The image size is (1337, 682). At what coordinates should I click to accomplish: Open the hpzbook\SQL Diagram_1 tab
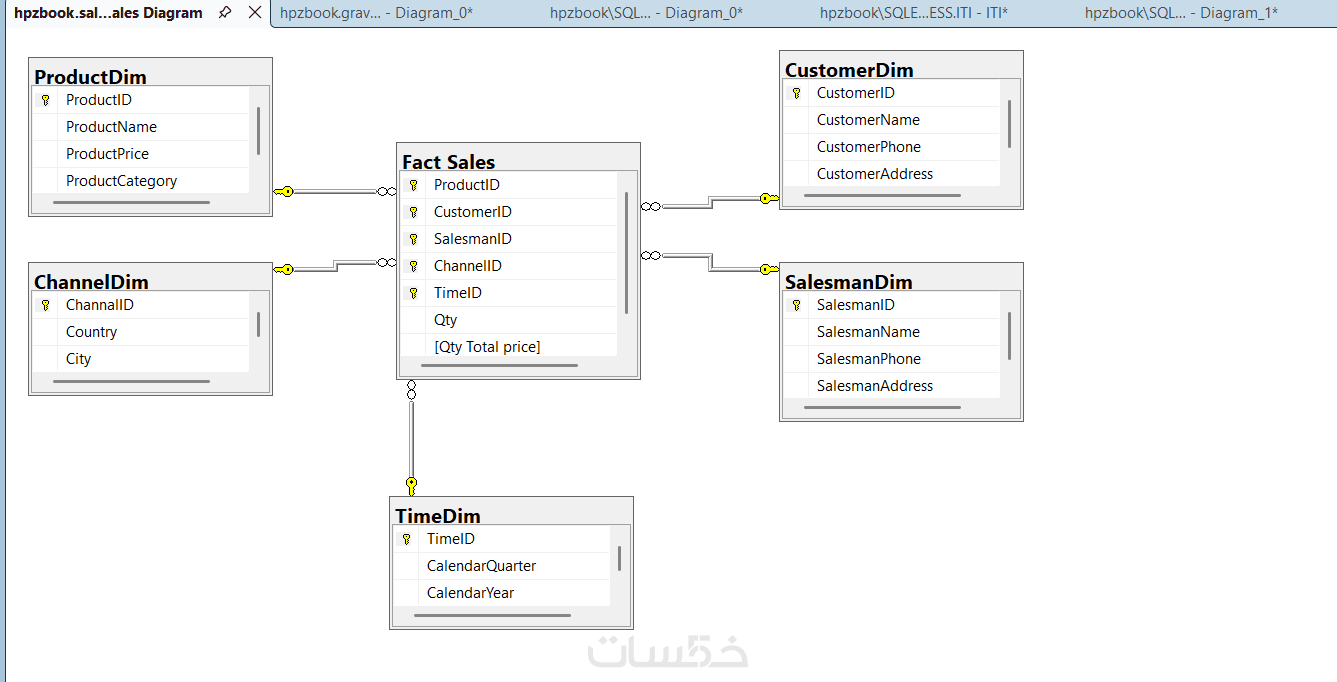(x=1181, y=13)
